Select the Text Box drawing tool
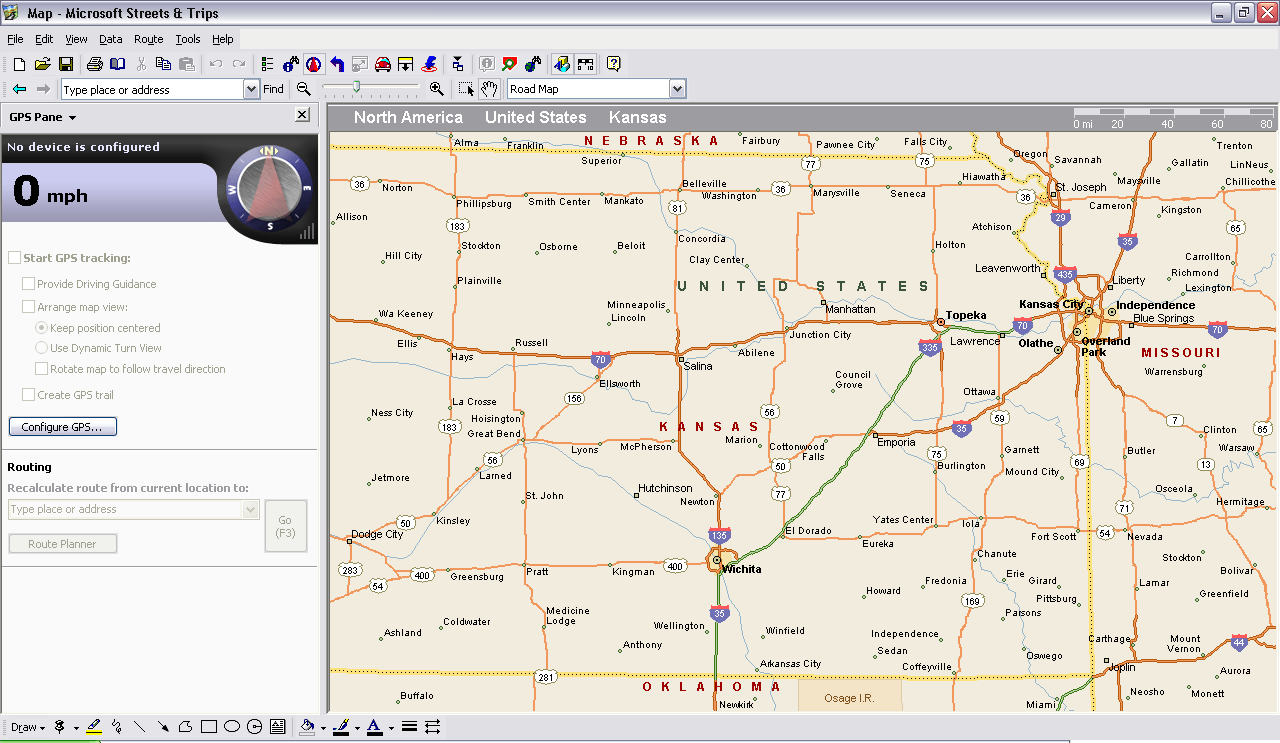Viewport: 1280px width, 743px height. (278, 727)
